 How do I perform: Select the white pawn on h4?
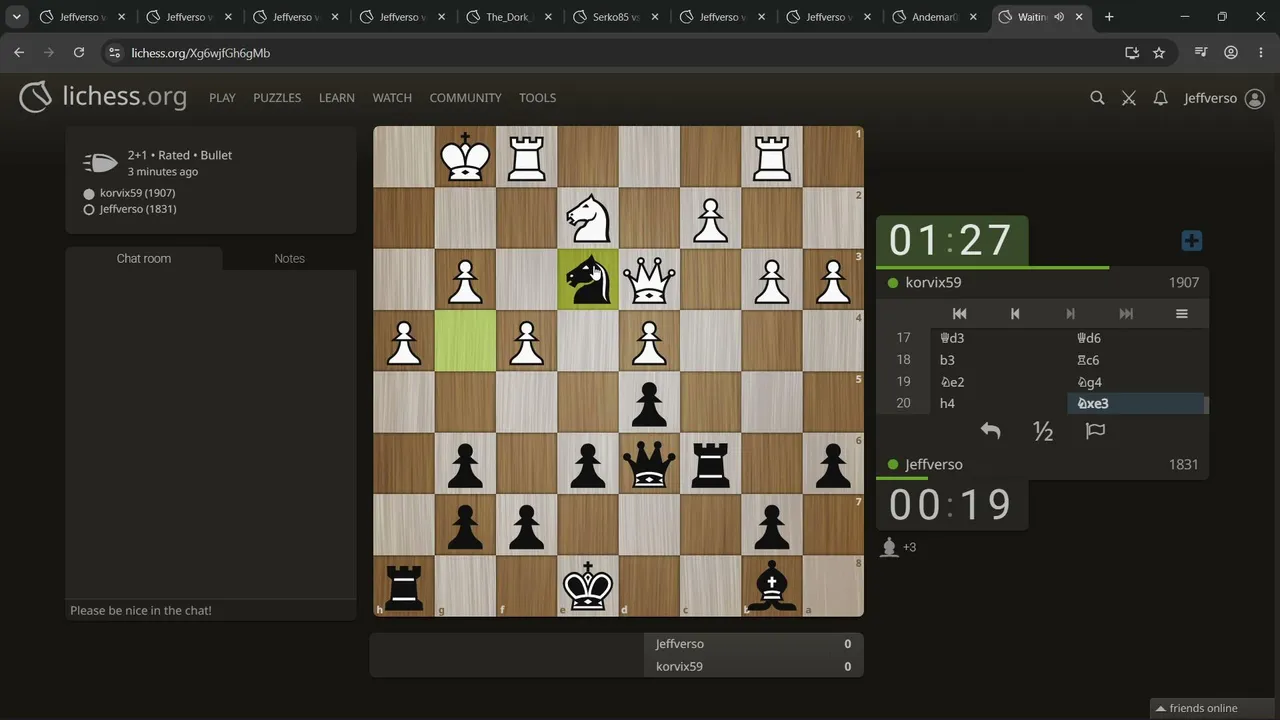[404, 341]
